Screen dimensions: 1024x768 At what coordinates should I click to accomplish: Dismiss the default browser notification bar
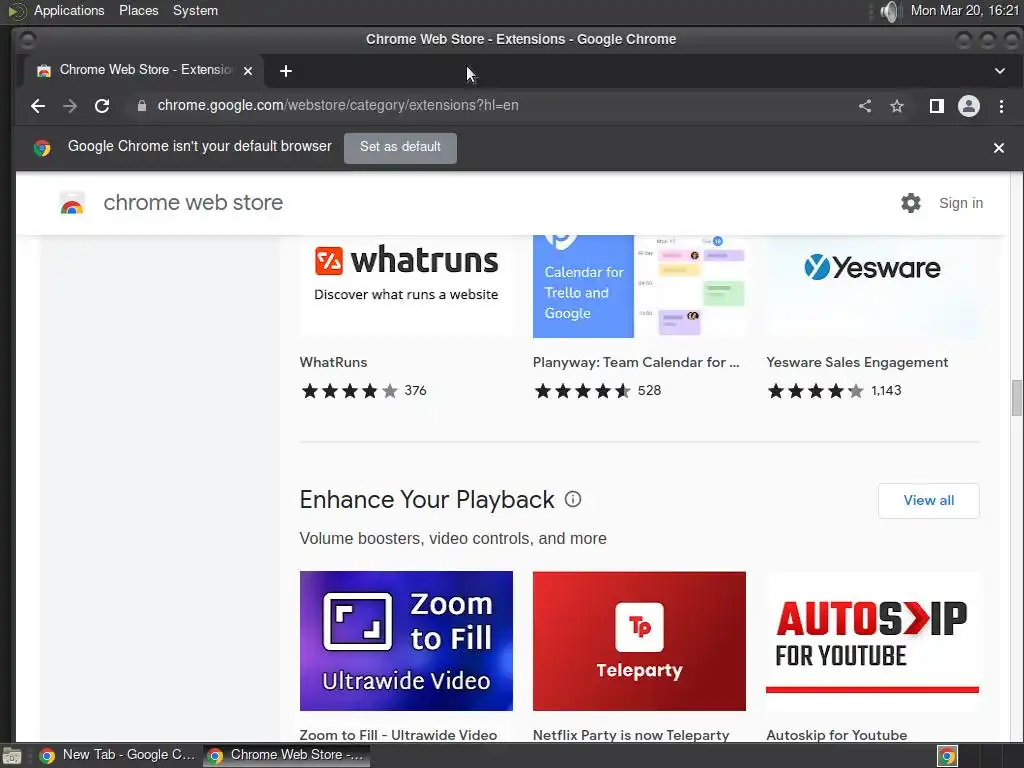coord(999,148)
